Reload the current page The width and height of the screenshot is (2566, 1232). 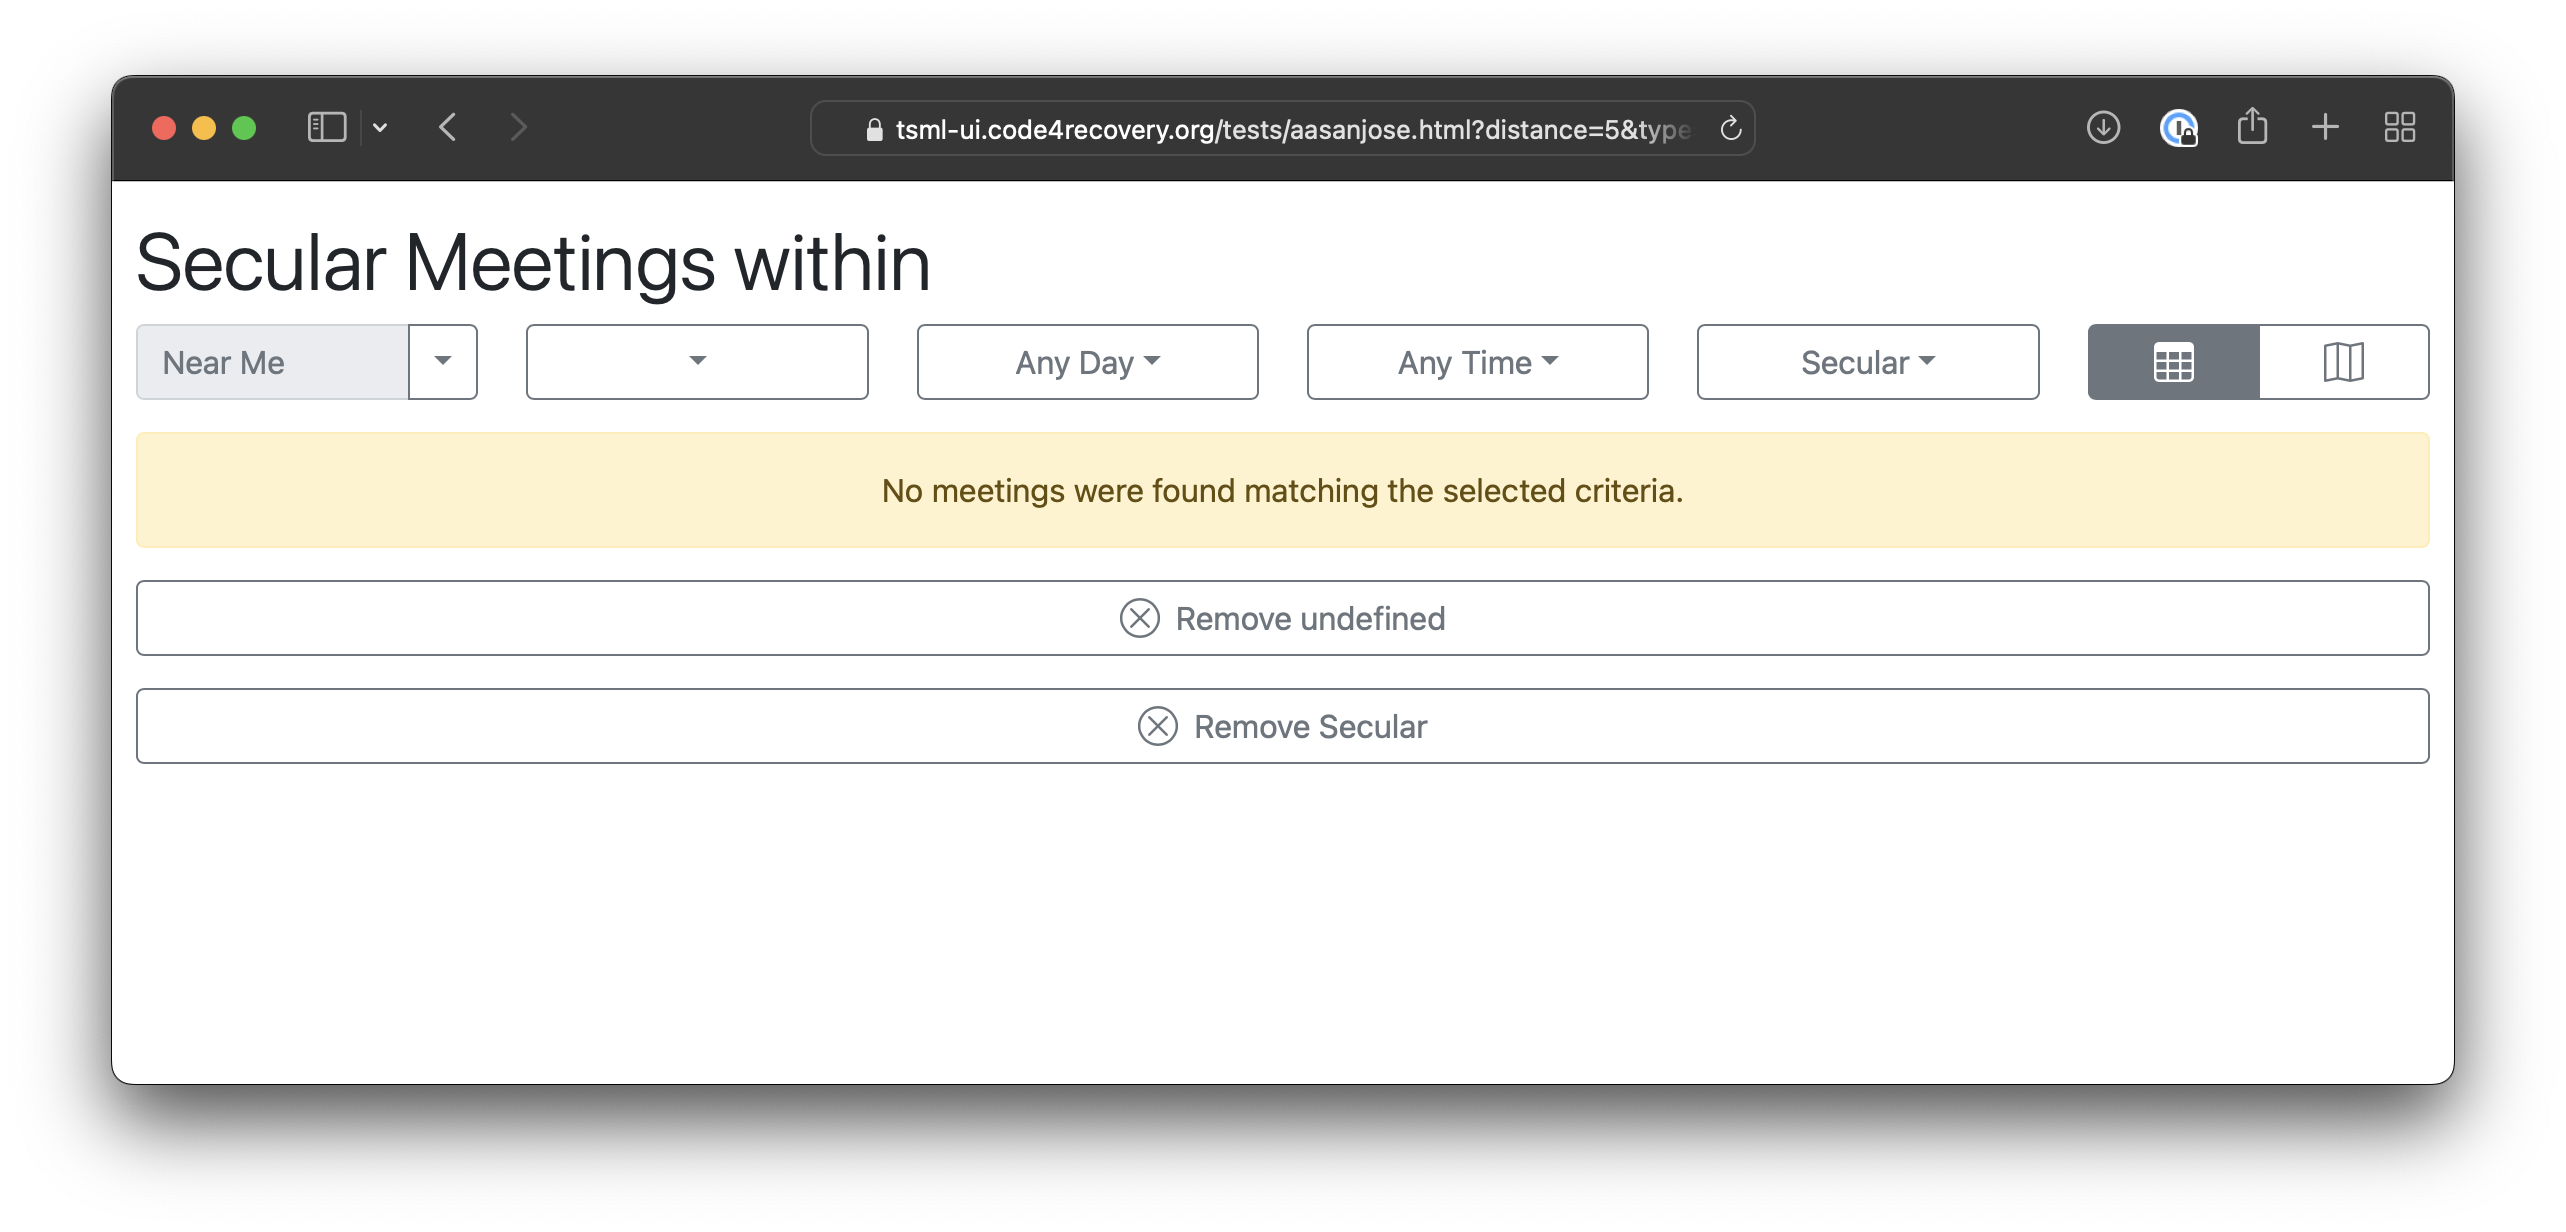(x=1730, y=129)
